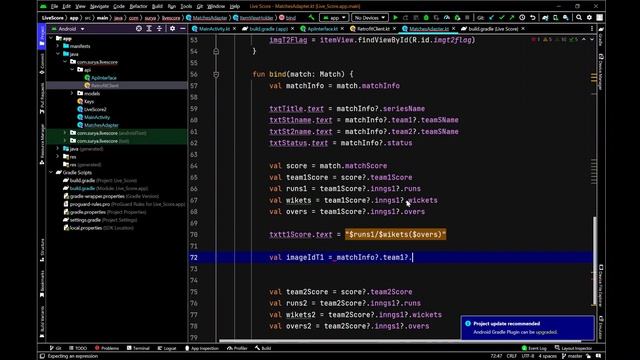The image size is (640, 360).
Task: Close the MainActivity.kt tab
Action: [234, 29]
